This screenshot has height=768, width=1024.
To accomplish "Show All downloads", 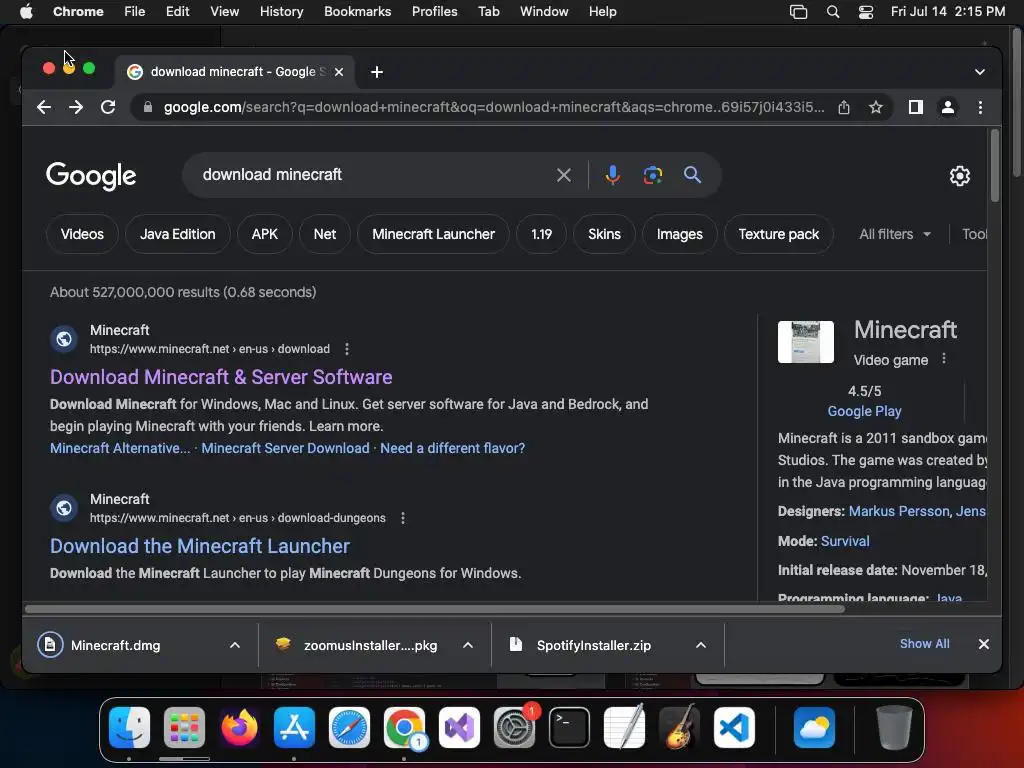I will 924,644.
